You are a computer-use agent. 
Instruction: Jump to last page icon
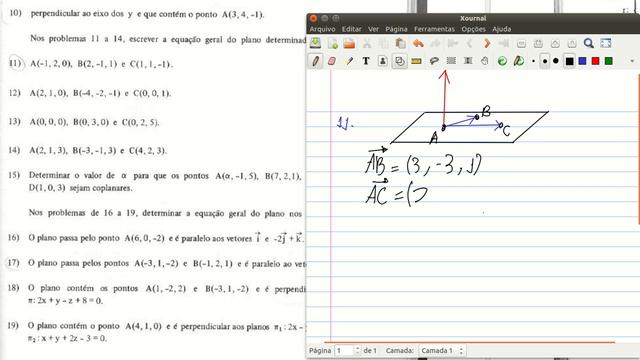(504, 43)
